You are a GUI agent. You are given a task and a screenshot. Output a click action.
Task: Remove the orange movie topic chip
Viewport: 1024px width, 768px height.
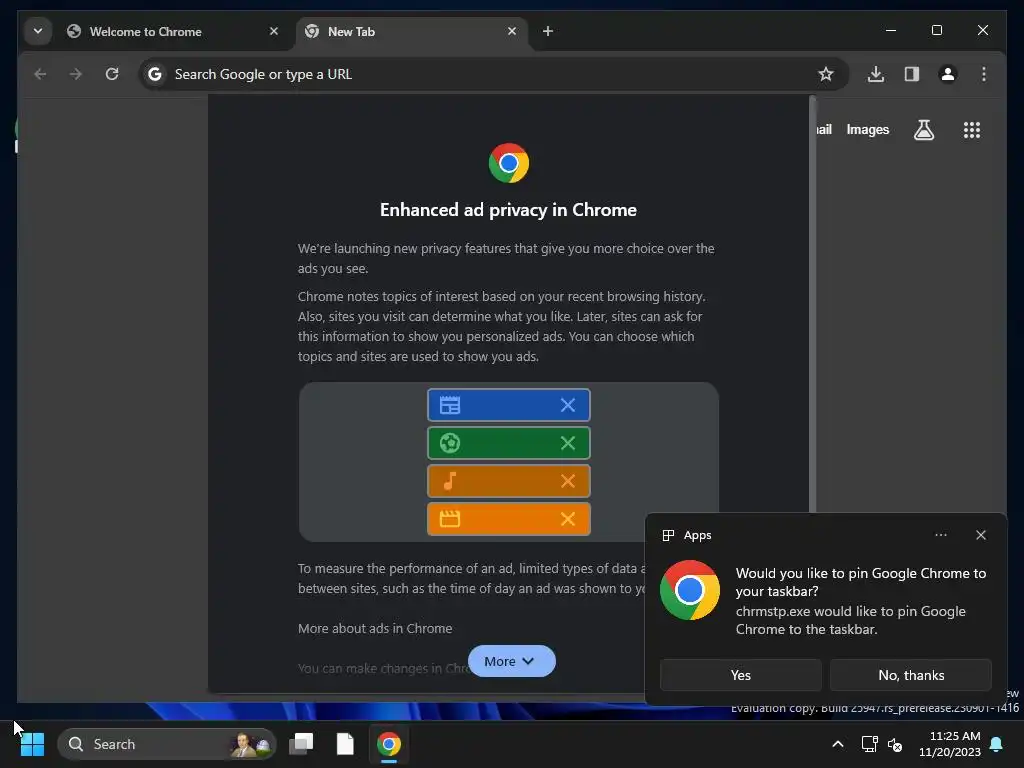(568, 519)
